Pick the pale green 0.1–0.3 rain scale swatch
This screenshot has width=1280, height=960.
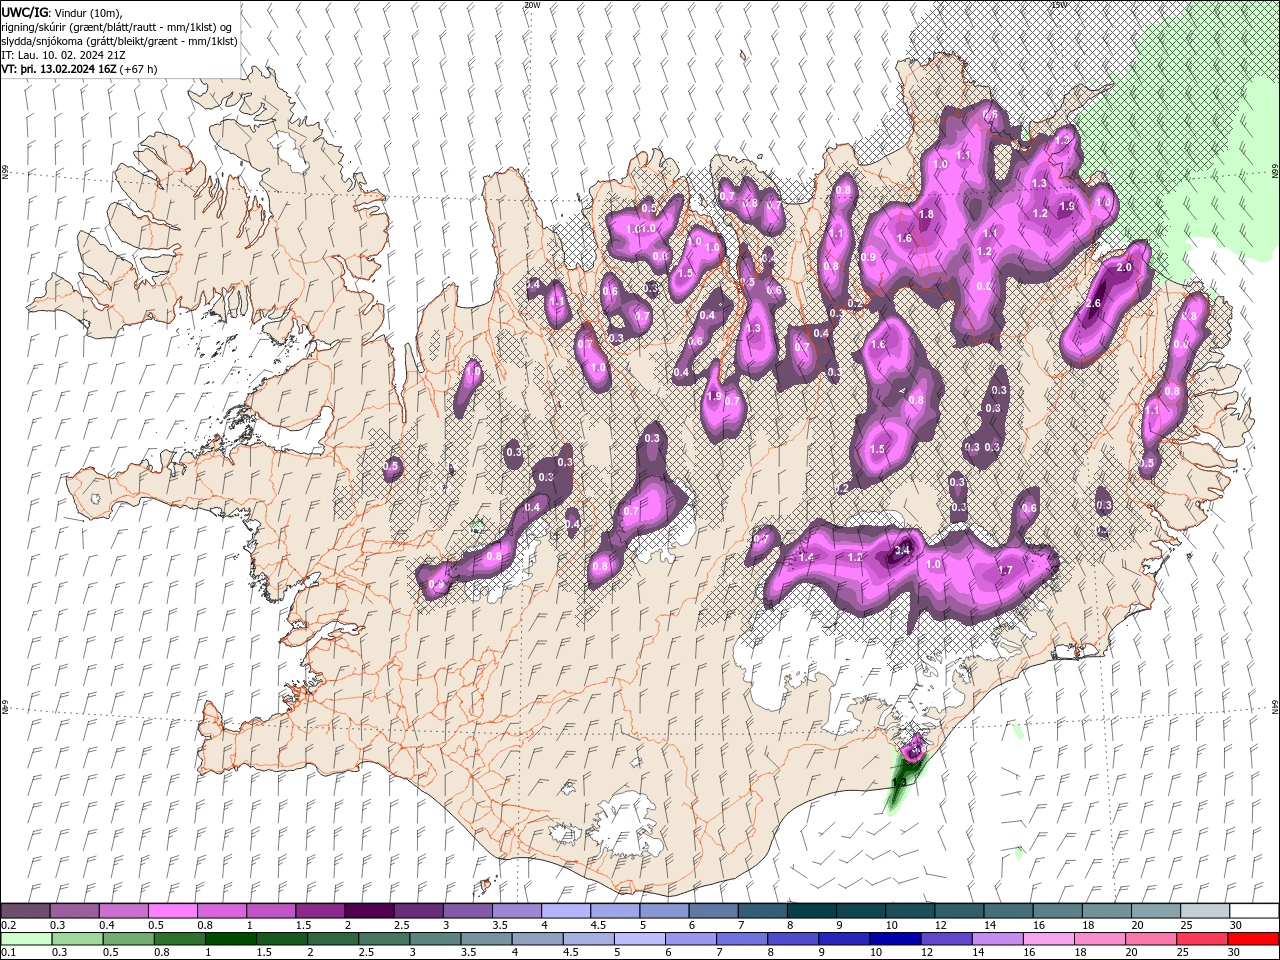pyautogui.click(x=25, y=939)
